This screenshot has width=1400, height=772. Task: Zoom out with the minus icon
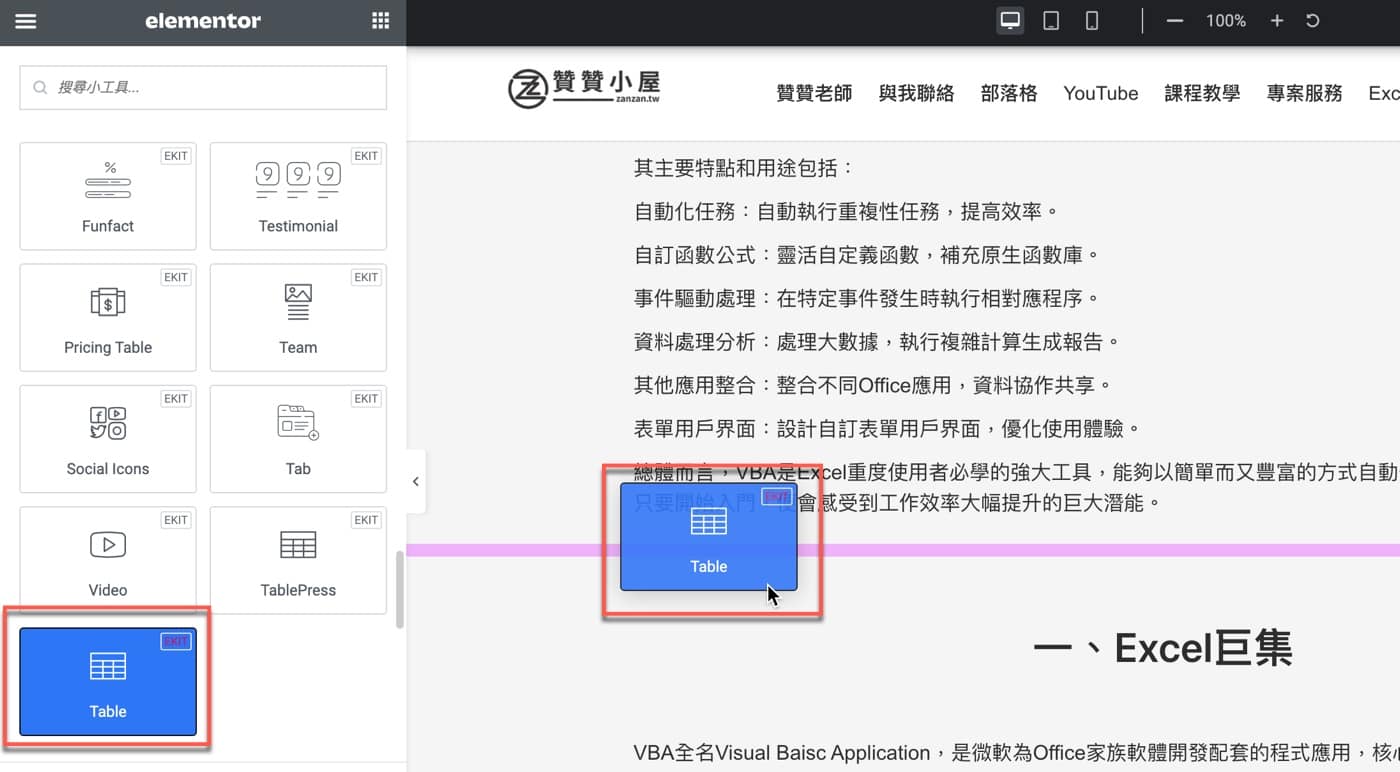(x=1175, y=21)
